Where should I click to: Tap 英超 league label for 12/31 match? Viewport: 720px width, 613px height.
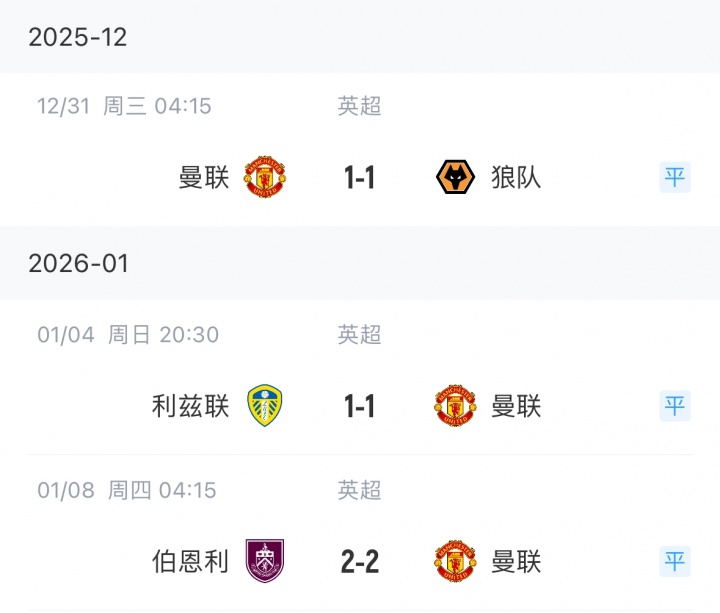pos(359,106)
